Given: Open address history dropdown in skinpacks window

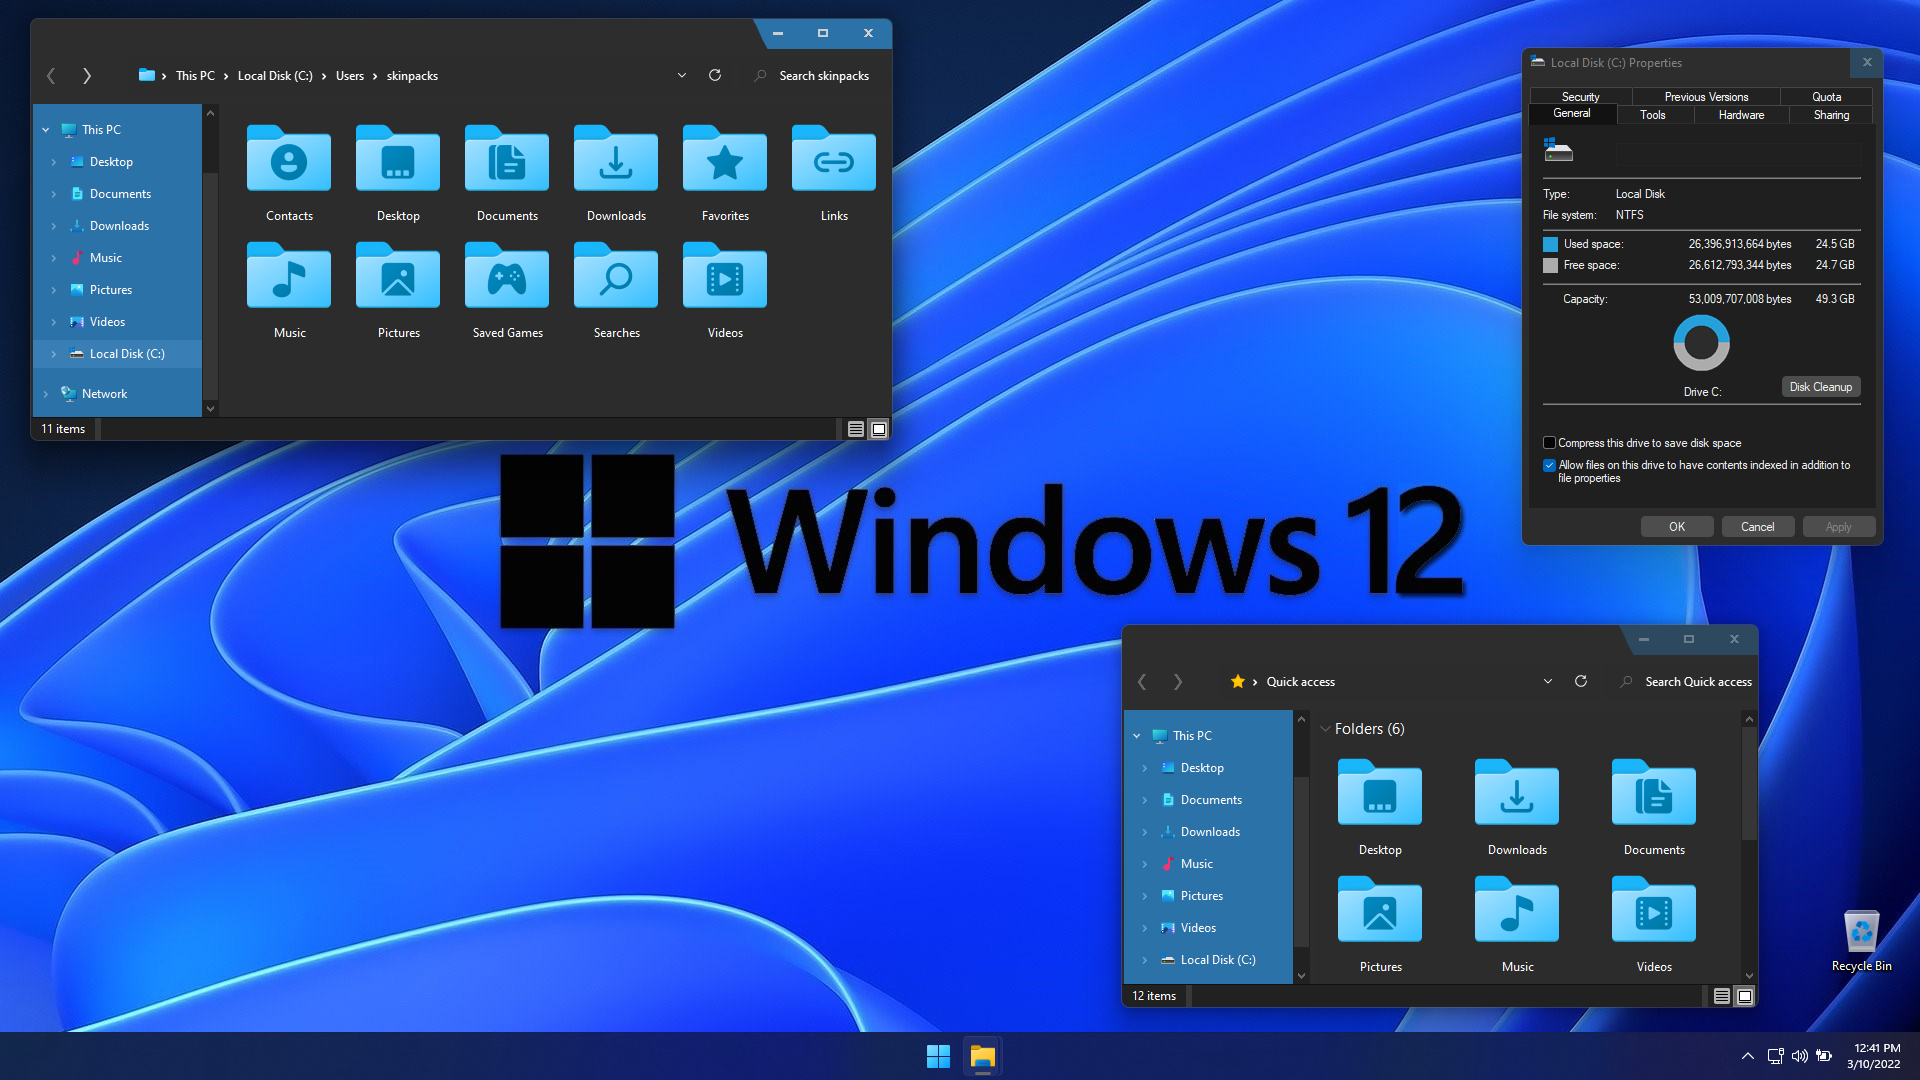Looking at the screenshot, I should click(682, 75).
